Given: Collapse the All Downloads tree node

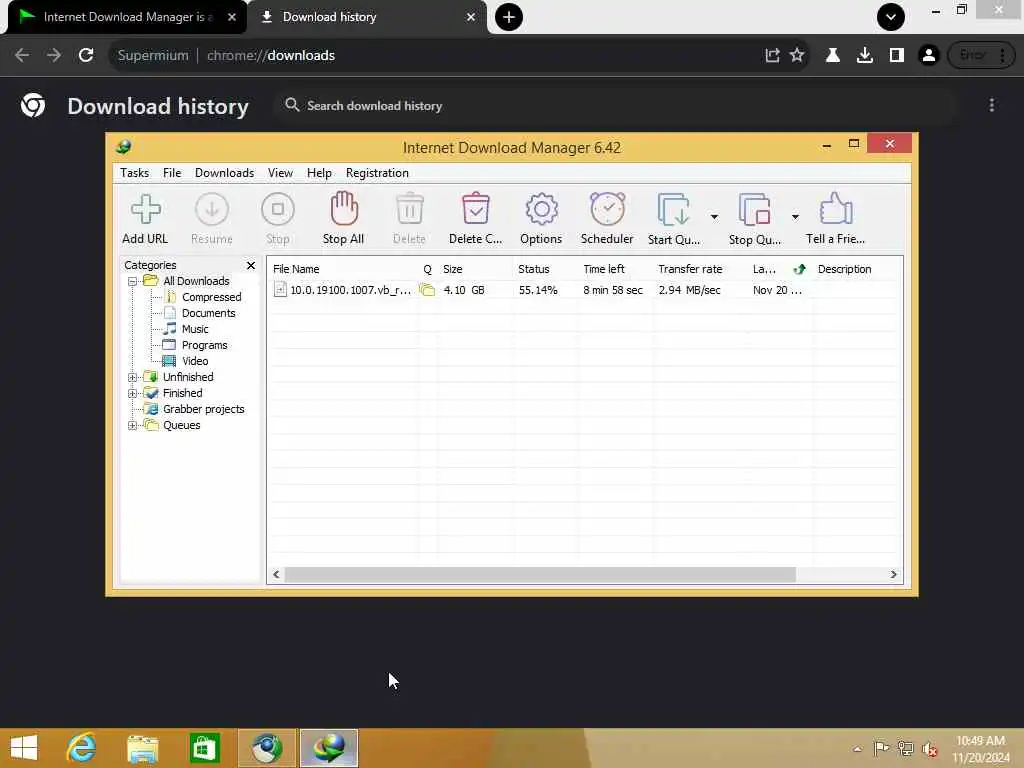Looking at the screenshot, I should click(133, 281).
